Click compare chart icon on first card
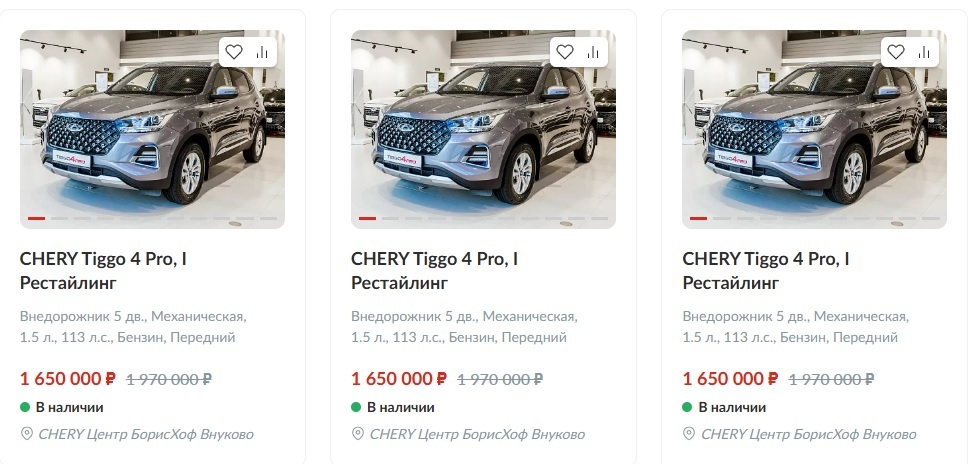 263,52
